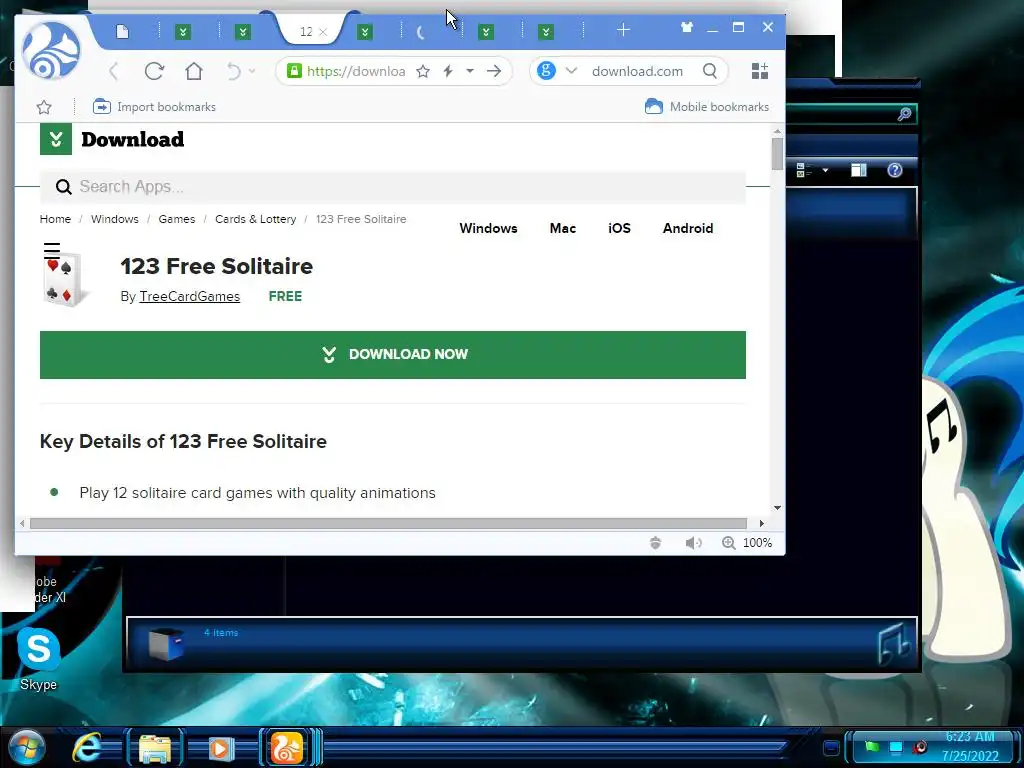Image resolution: width=1024 pixels, height=768 pixels.
Task: Open Mobile bookmarks label
Action: (719, 106)
